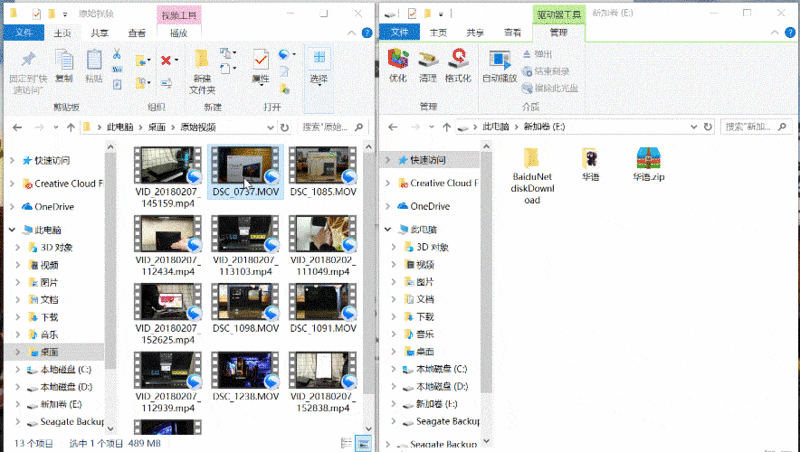Click 弹出 eject icon in right ribbon

pos(537,54)
